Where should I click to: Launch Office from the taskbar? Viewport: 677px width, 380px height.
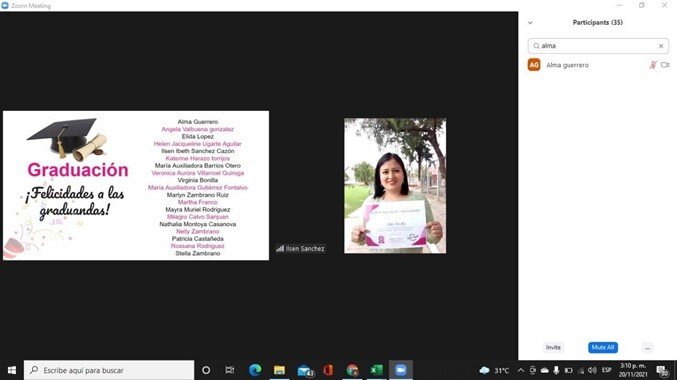point(328,370)
